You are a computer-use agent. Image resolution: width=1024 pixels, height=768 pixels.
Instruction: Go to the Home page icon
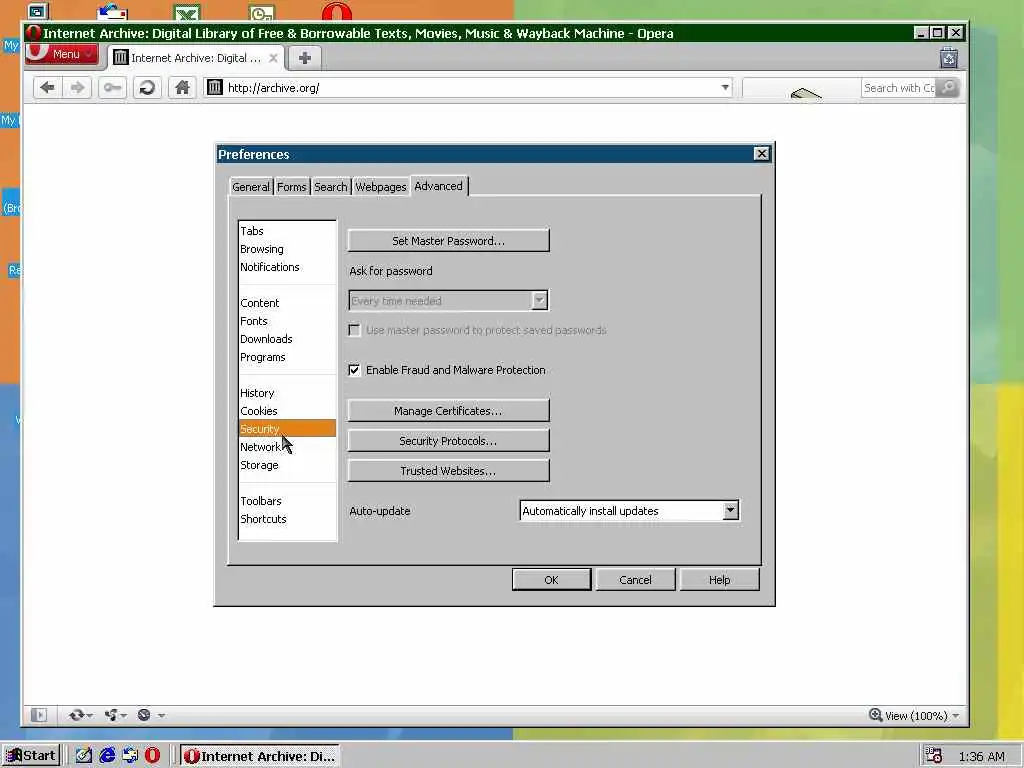[x=182, y=88]
